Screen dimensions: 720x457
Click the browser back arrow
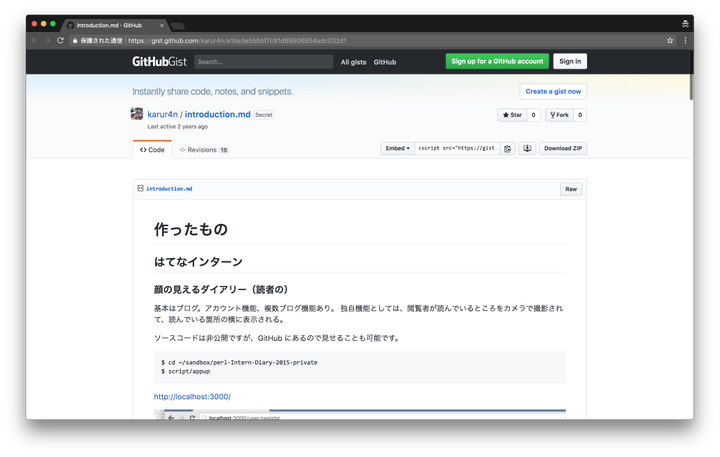pos(34,40)
